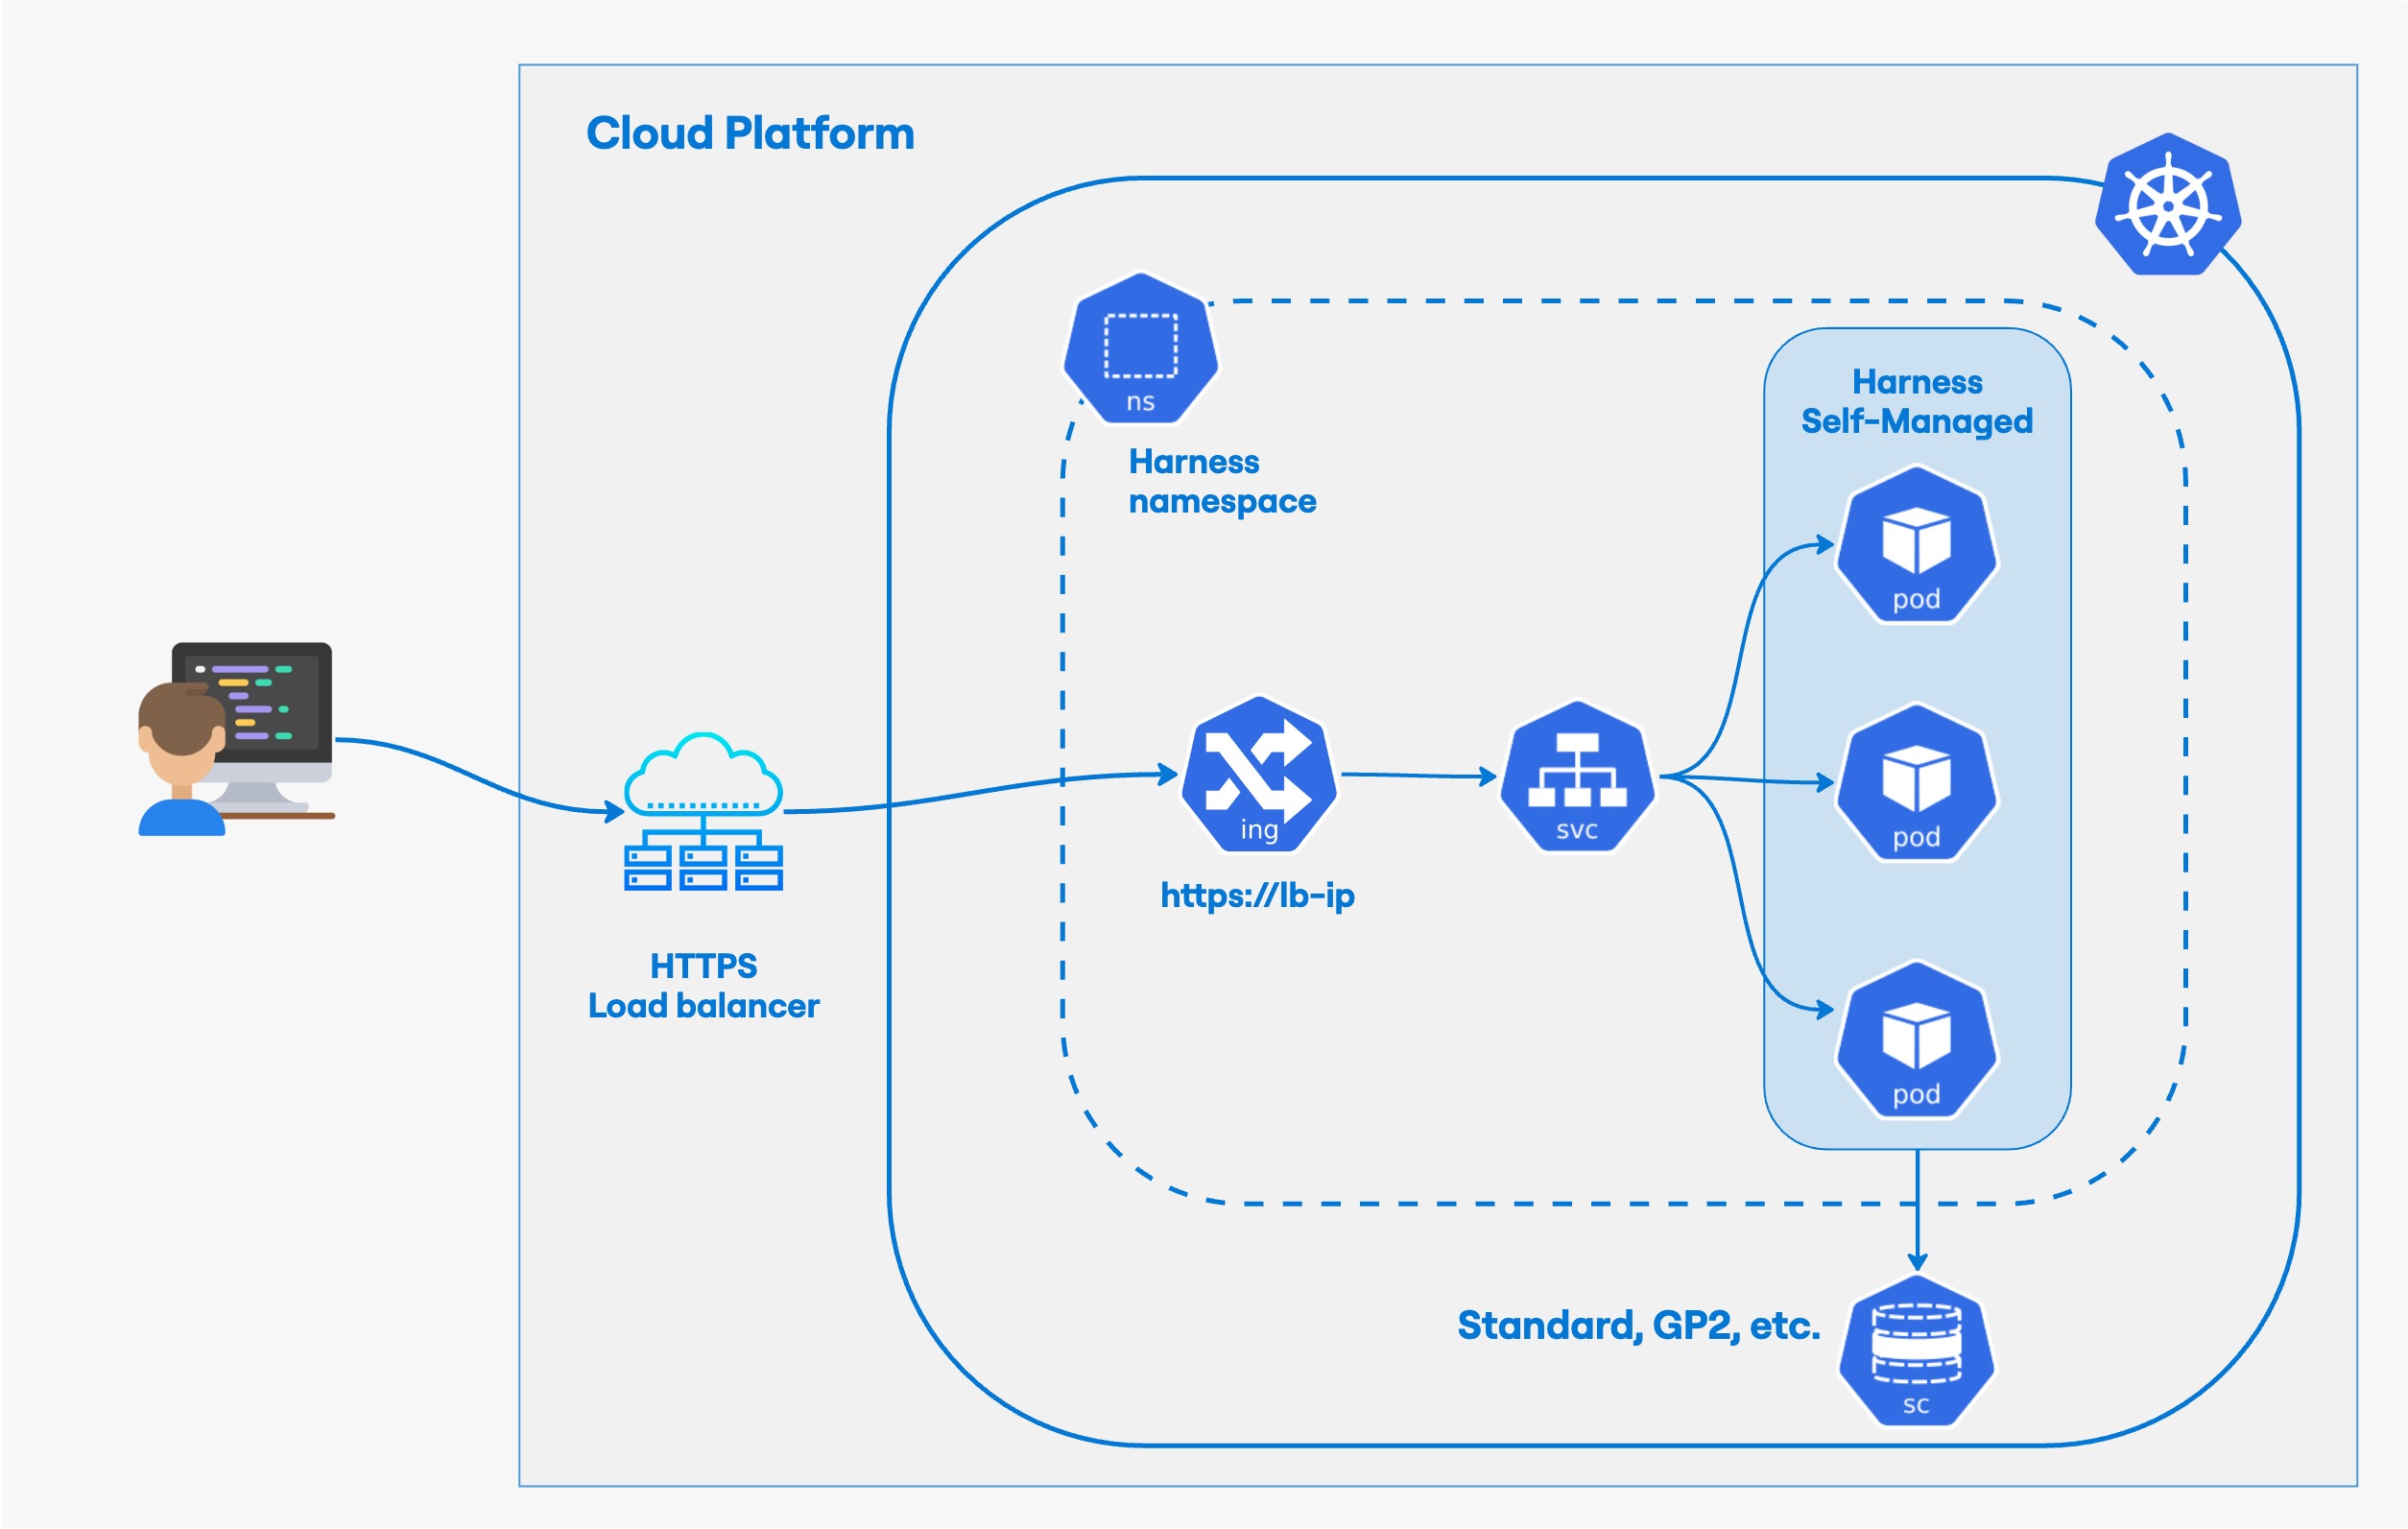This screenshot has width=2408, height=1529.
Task: Click the Harness Self-Managed heading
Action: (x=1916, y=402)
